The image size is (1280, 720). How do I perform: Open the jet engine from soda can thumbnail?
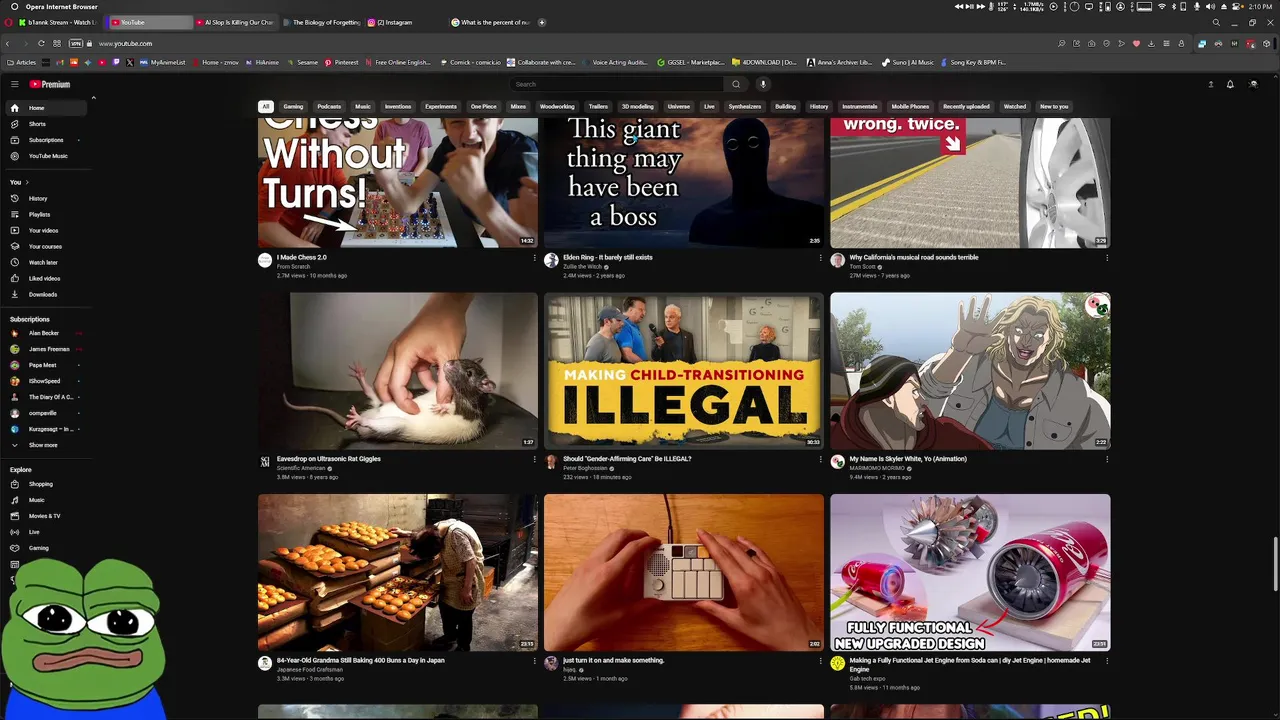coord(970,572)
